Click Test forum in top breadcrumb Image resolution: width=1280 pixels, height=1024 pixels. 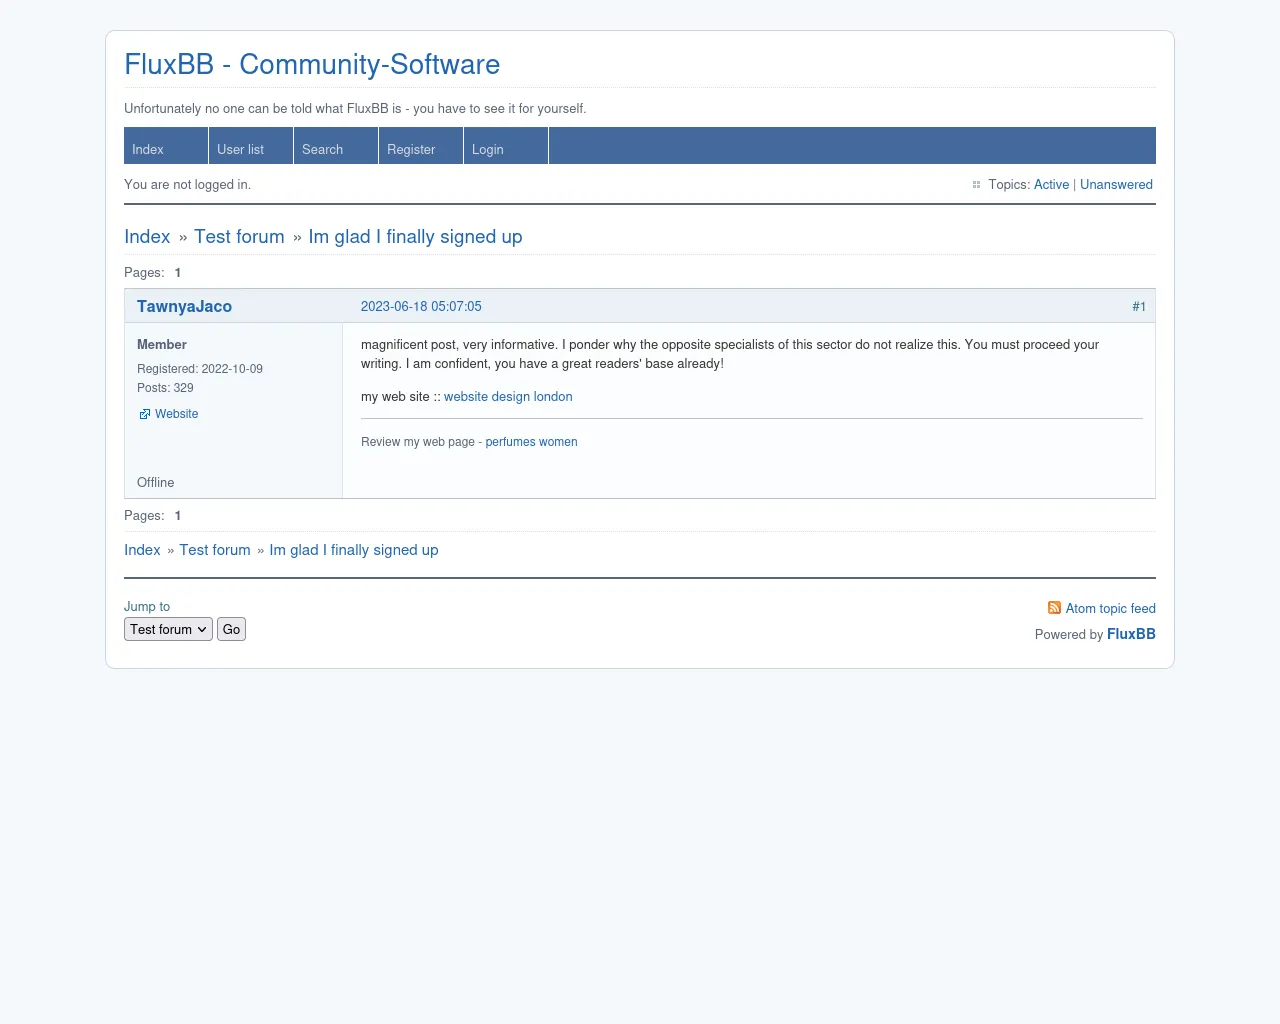tap(239, 237)
